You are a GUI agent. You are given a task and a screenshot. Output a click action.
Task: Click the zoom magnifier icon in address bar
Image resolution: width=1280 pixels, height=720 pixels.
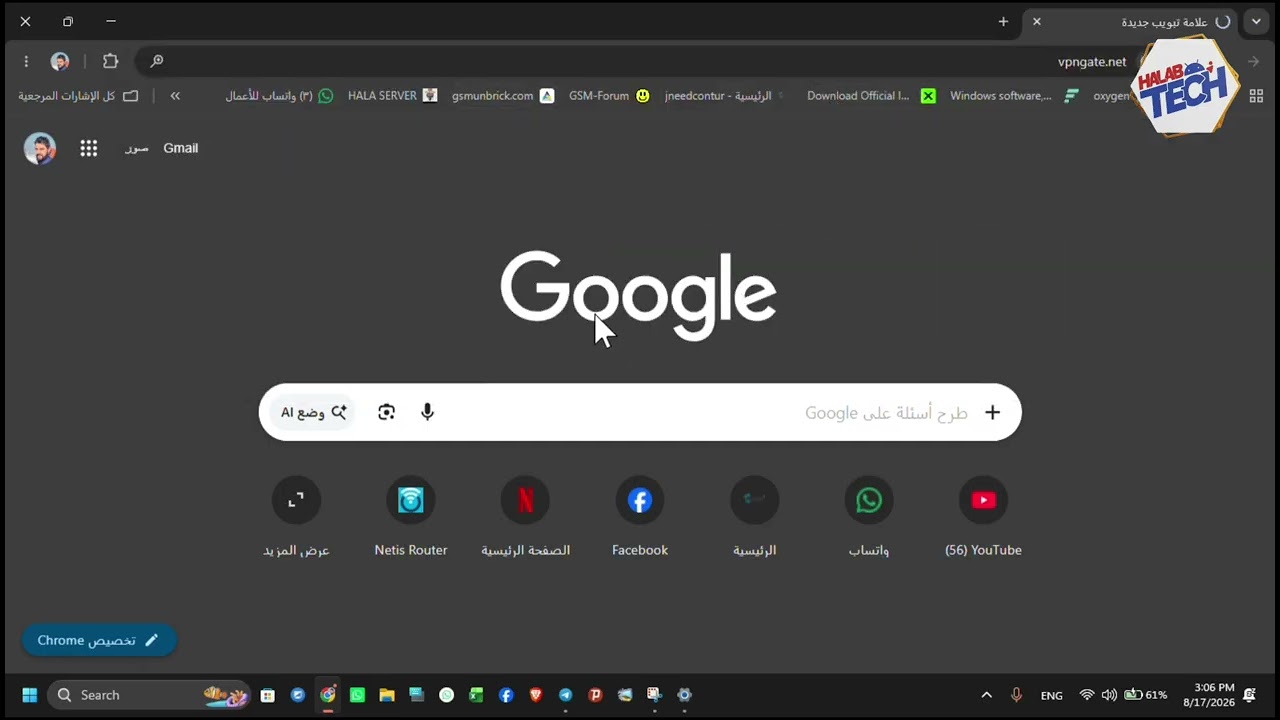[157, 61]
